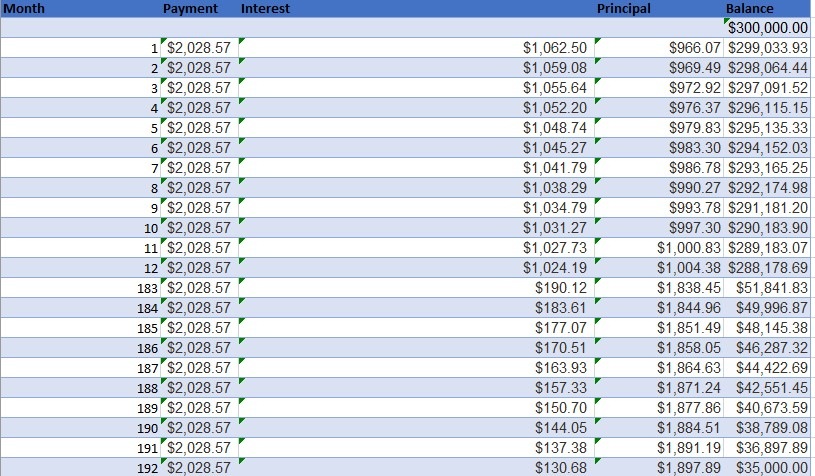Select interest $1,041.79
The height and width of the screenshot is (476, 815).
point(416,168)
